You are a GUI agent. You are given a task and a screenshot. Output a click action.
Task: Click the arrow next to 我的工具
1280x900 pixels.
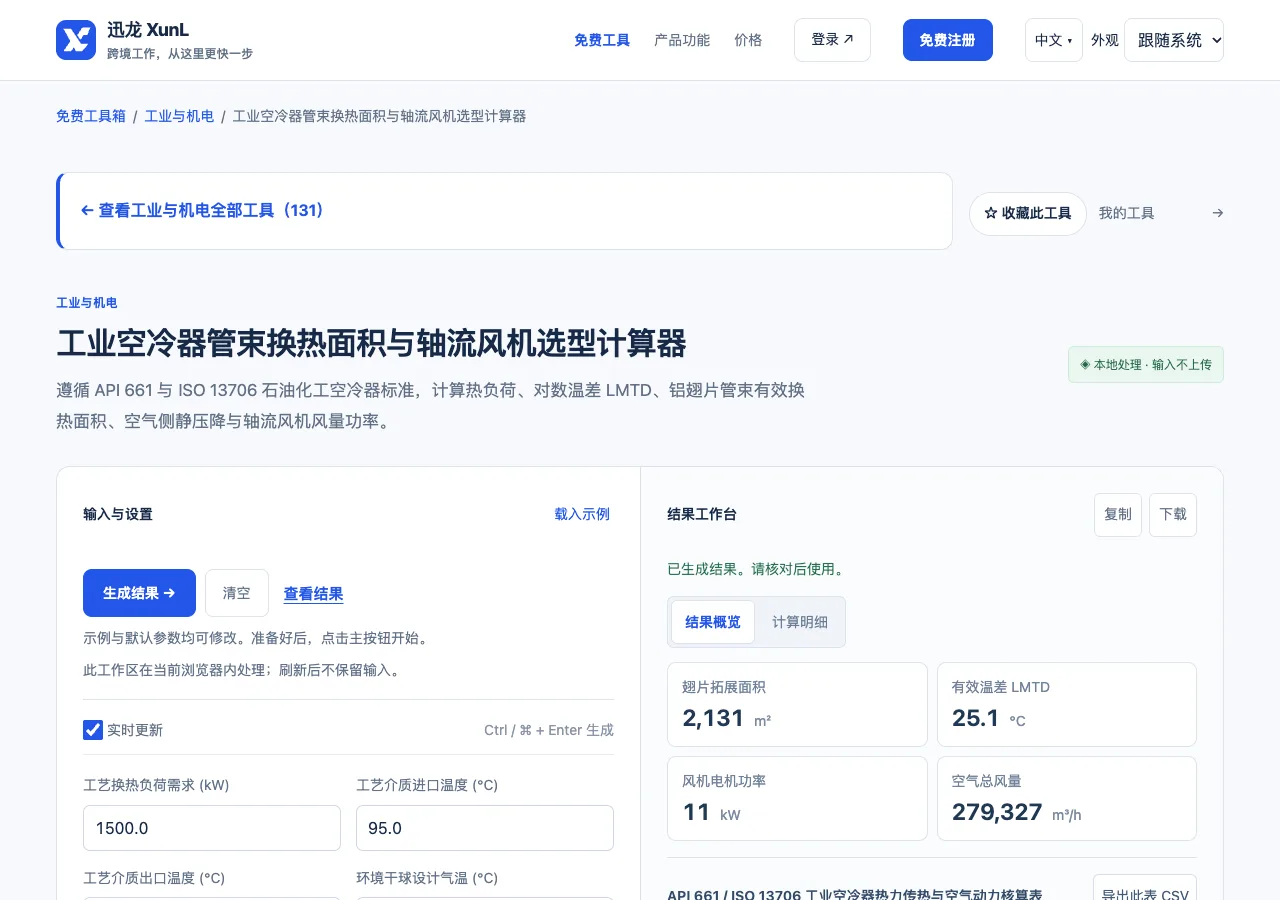click(x=1217, y=213)
